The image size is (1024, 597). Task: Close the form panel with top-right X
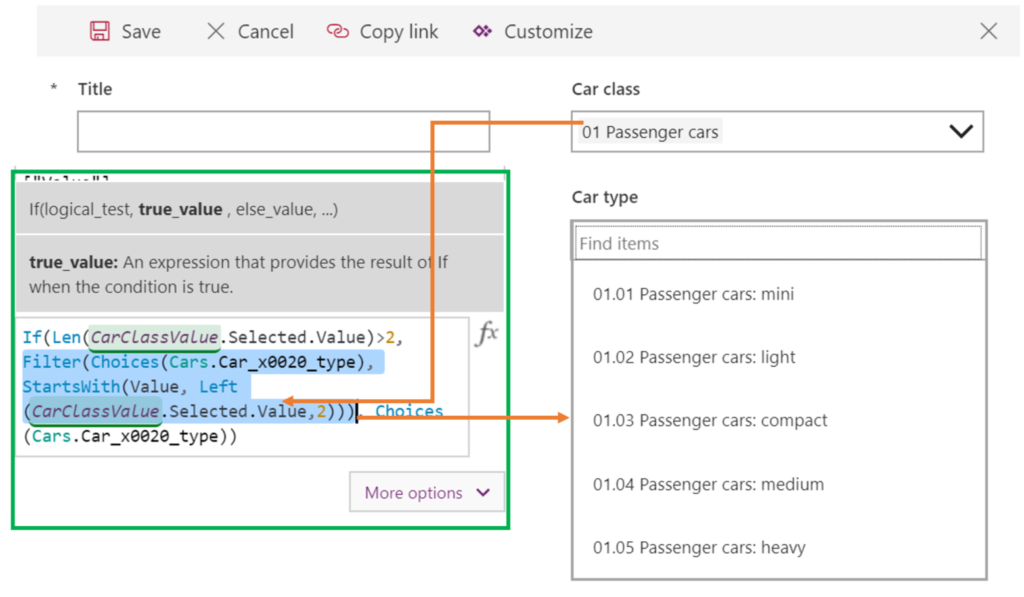pyautogui.click(x=988, y=31)
